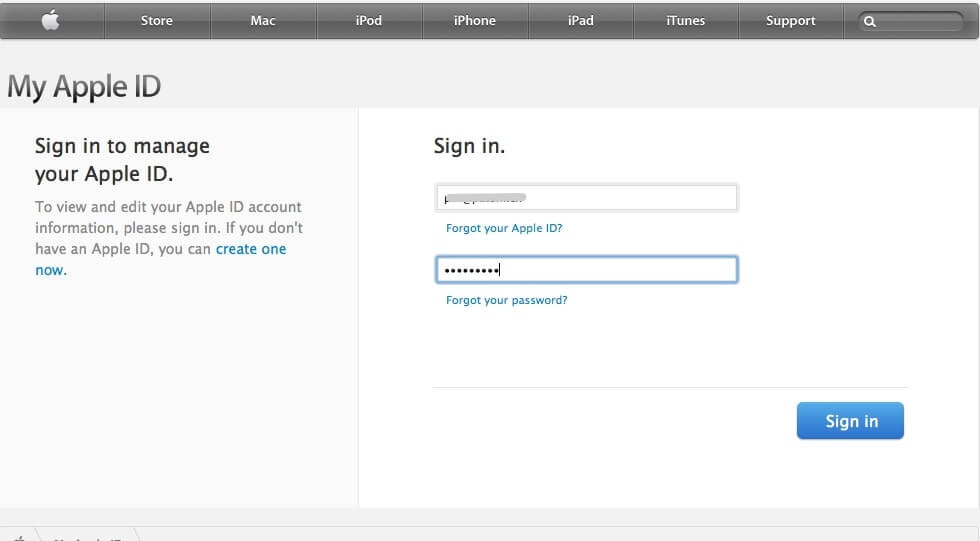Click the Sign in. form heading

click(x=469, y=146)
